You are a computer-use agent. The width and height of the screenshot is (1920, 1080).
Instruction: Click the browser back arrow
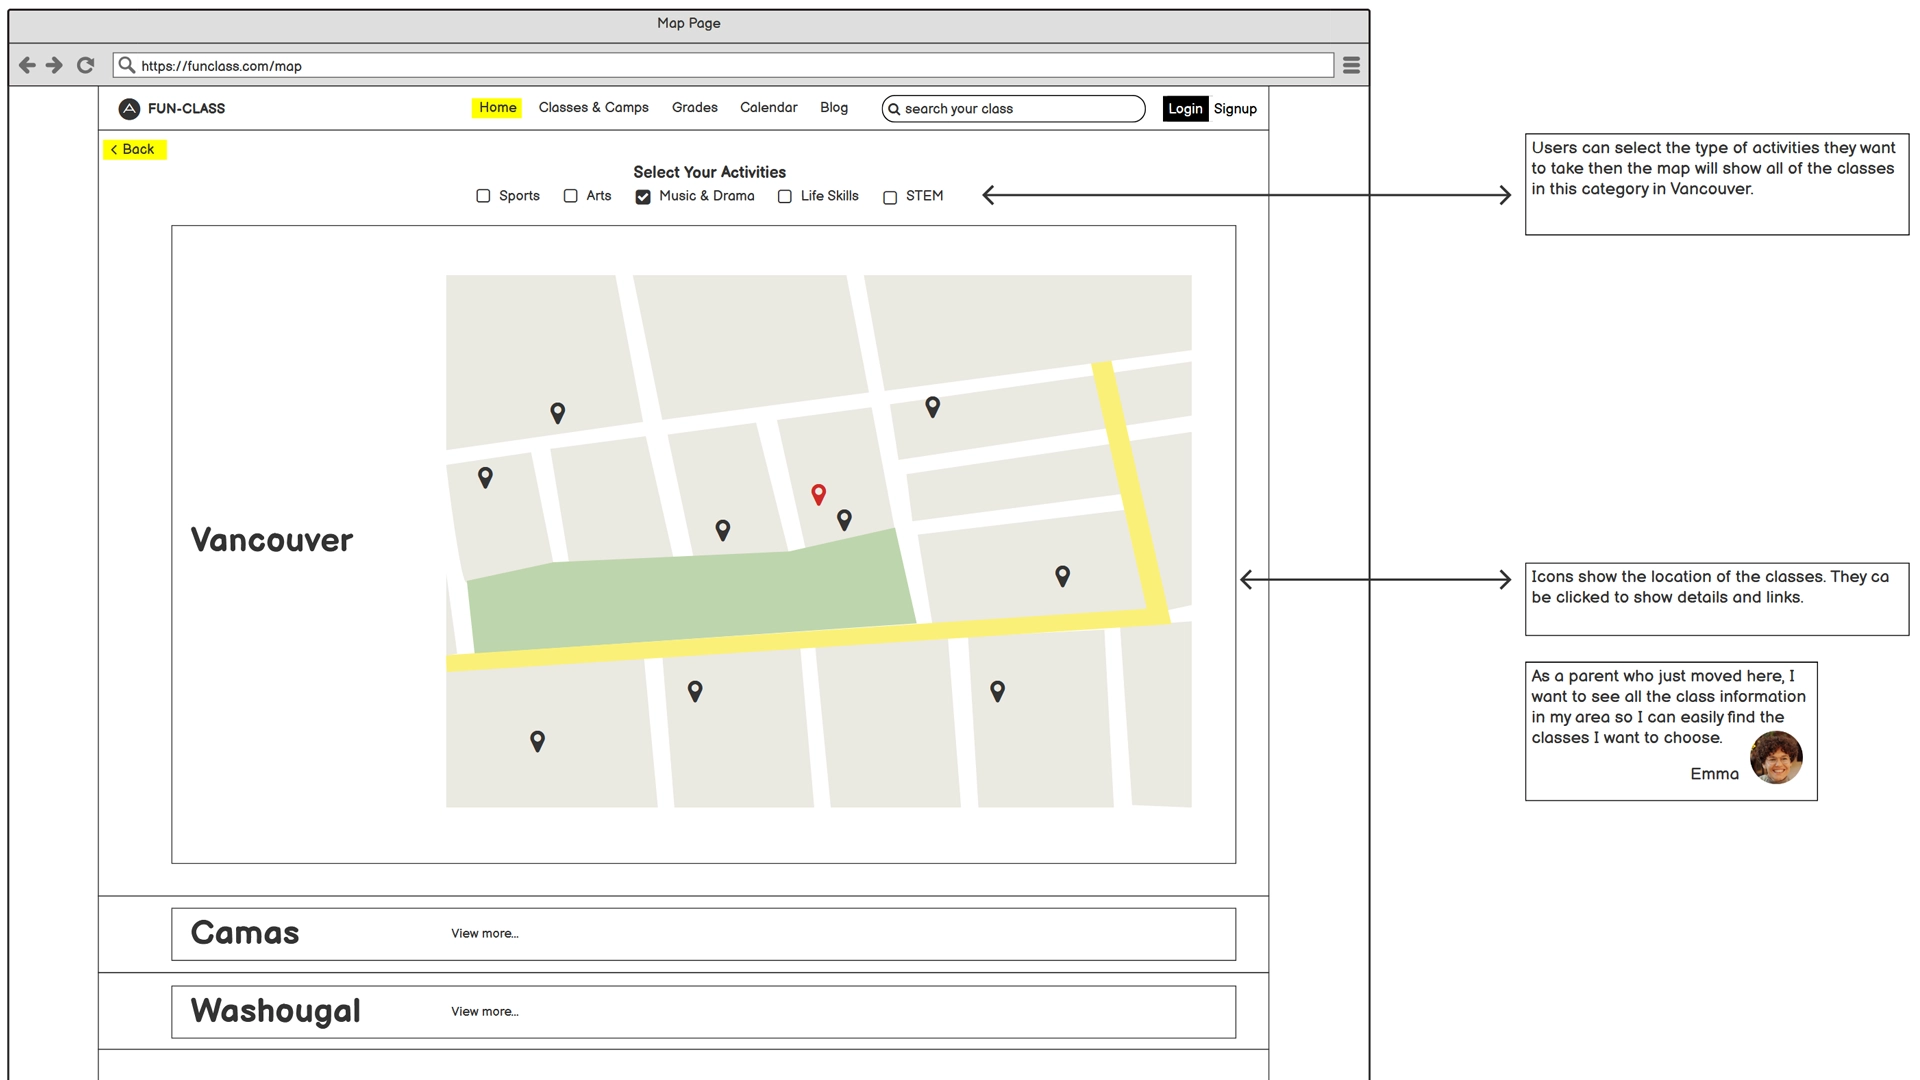pos(27,65)
